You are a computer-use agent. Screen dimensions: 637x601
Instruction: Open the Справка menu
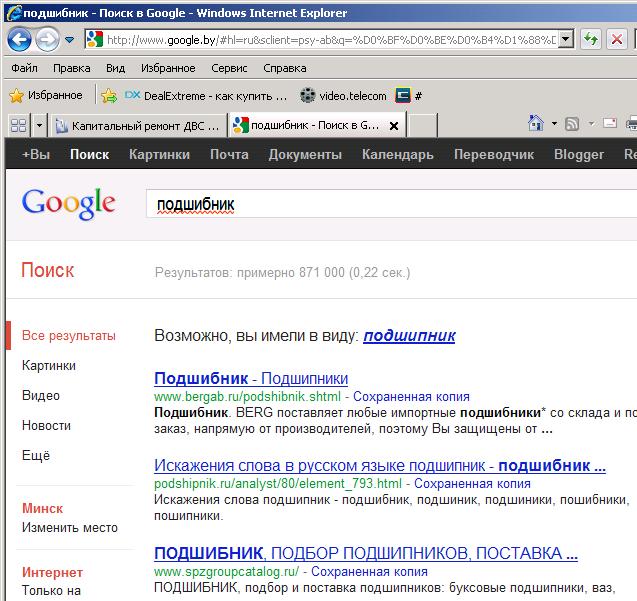(x=285, y=68)
